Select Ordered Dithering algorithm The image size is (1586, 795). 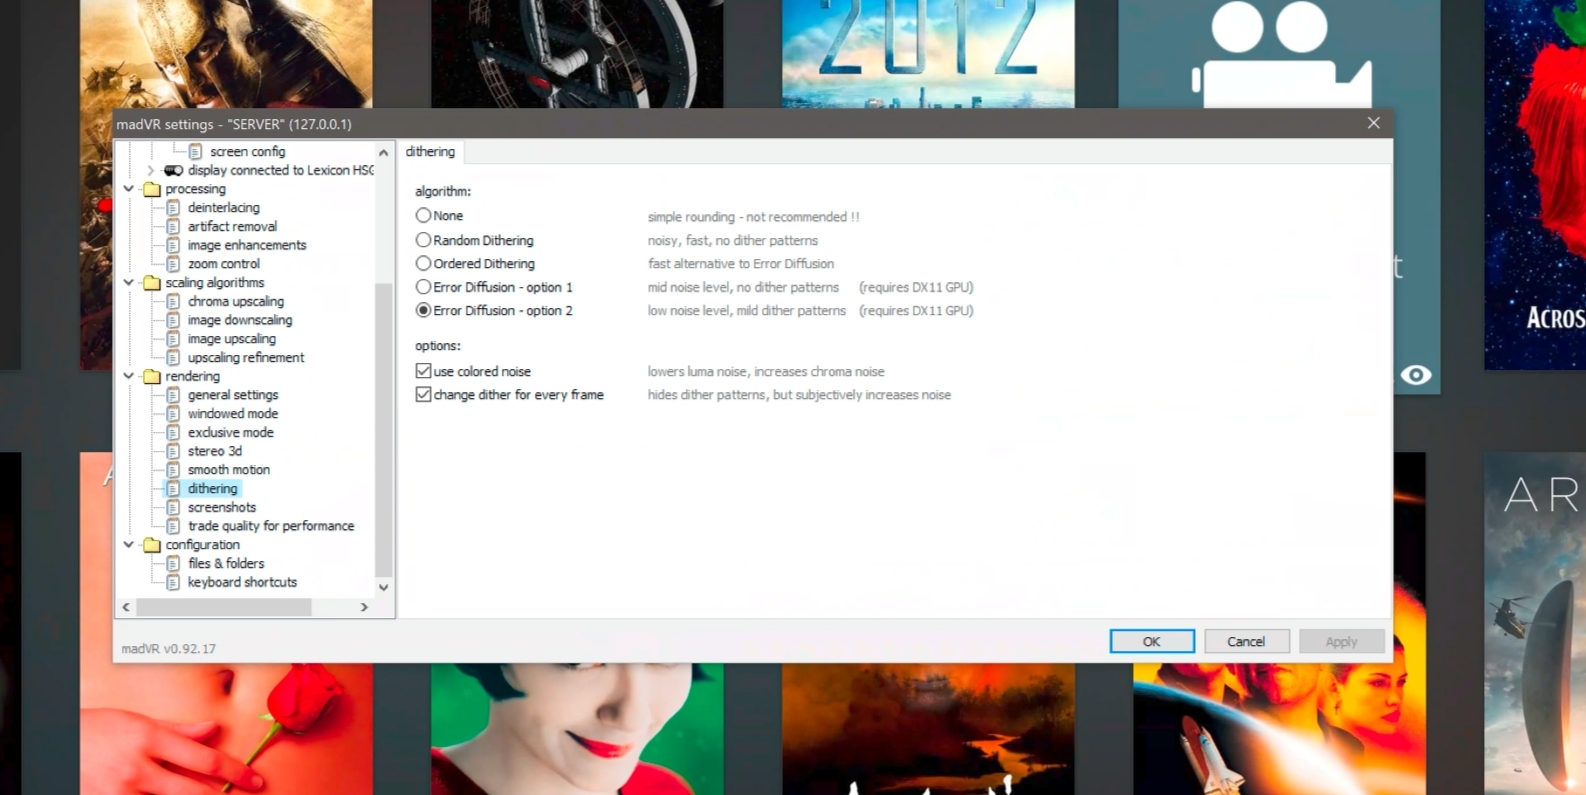[x=423, y=263]
